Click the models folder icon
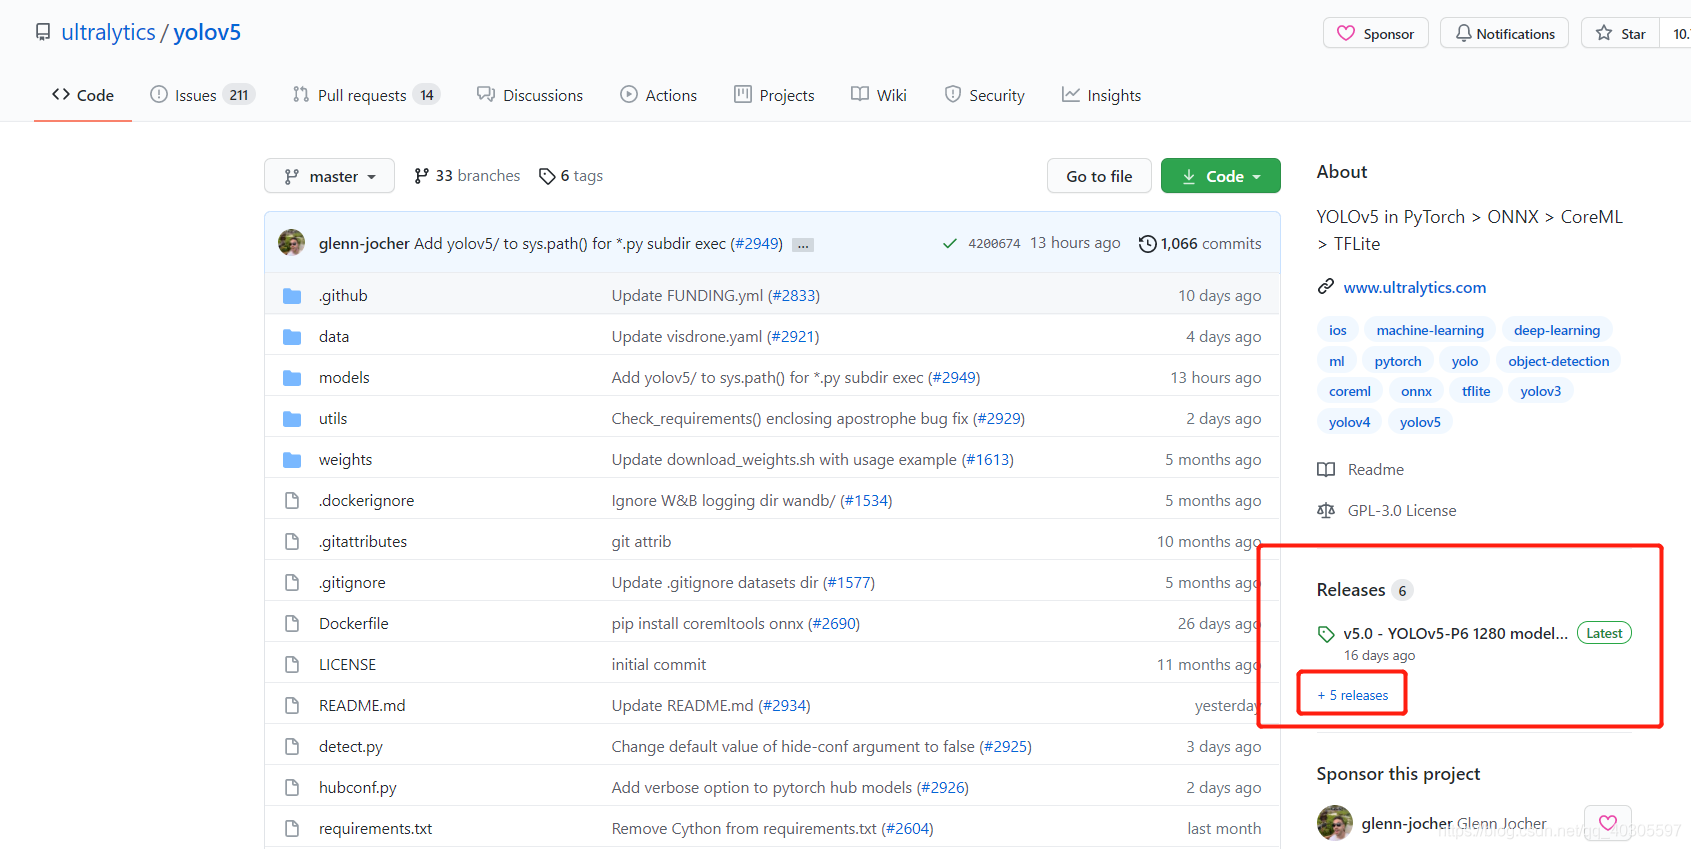This screenshot has width=1691, height=849. 292,378
